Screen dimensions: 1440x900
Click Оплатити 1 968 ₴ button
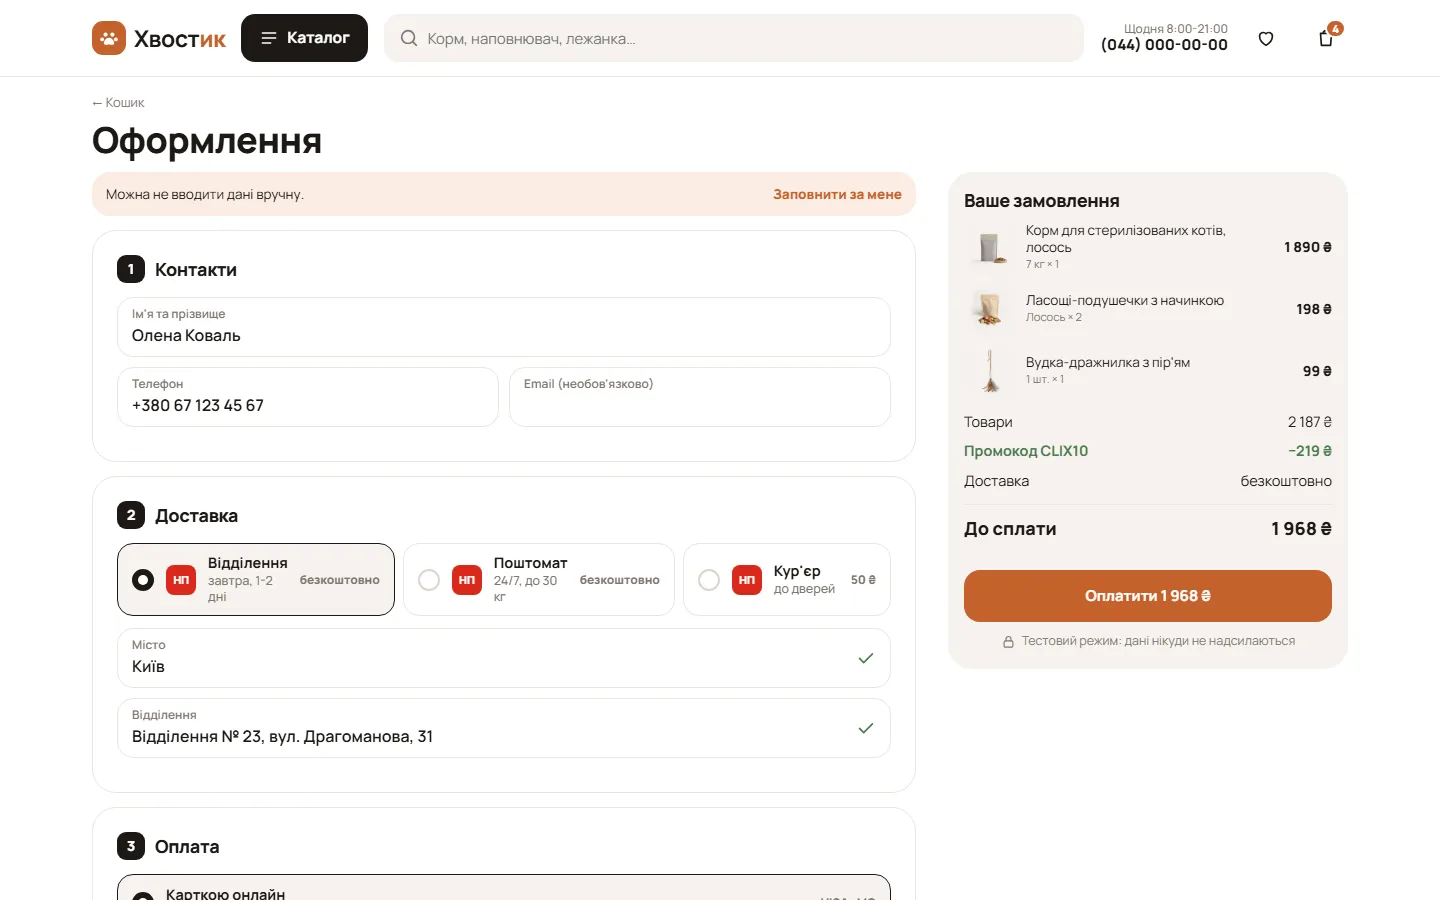pyautogui.click(x=1148, y=596)
